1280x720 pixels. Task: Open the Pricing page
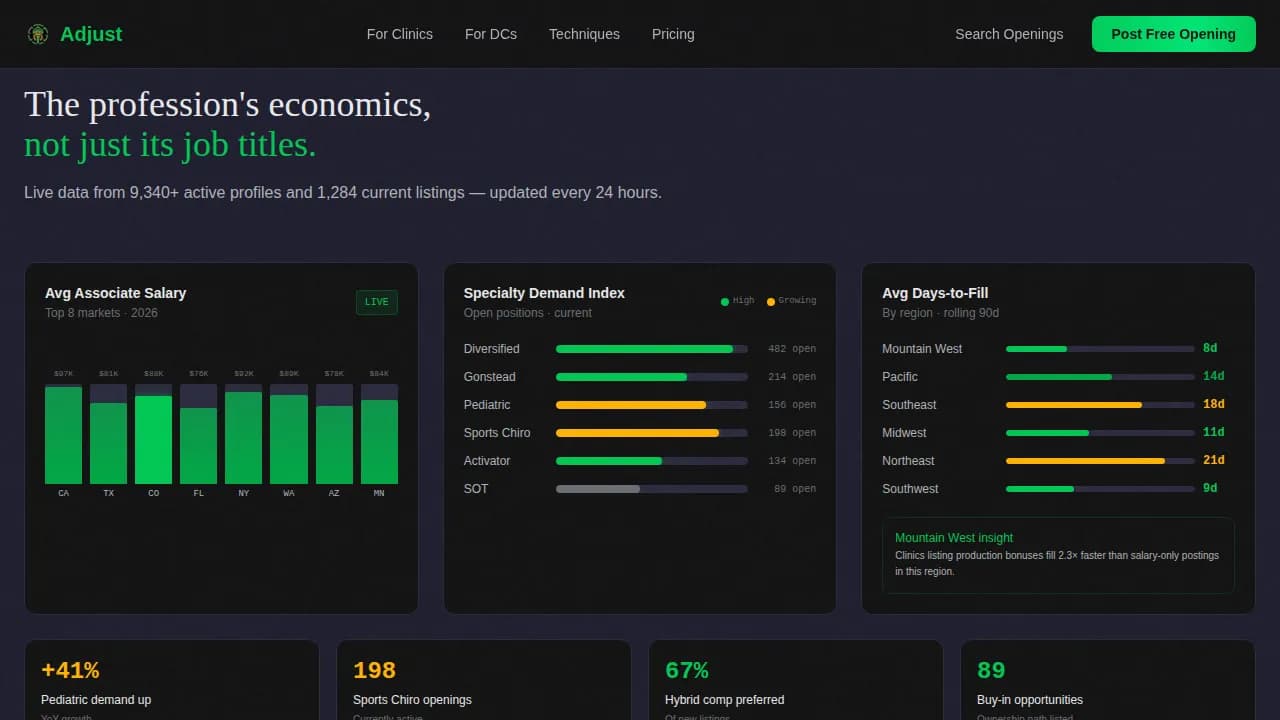click(x=672, y=34)
